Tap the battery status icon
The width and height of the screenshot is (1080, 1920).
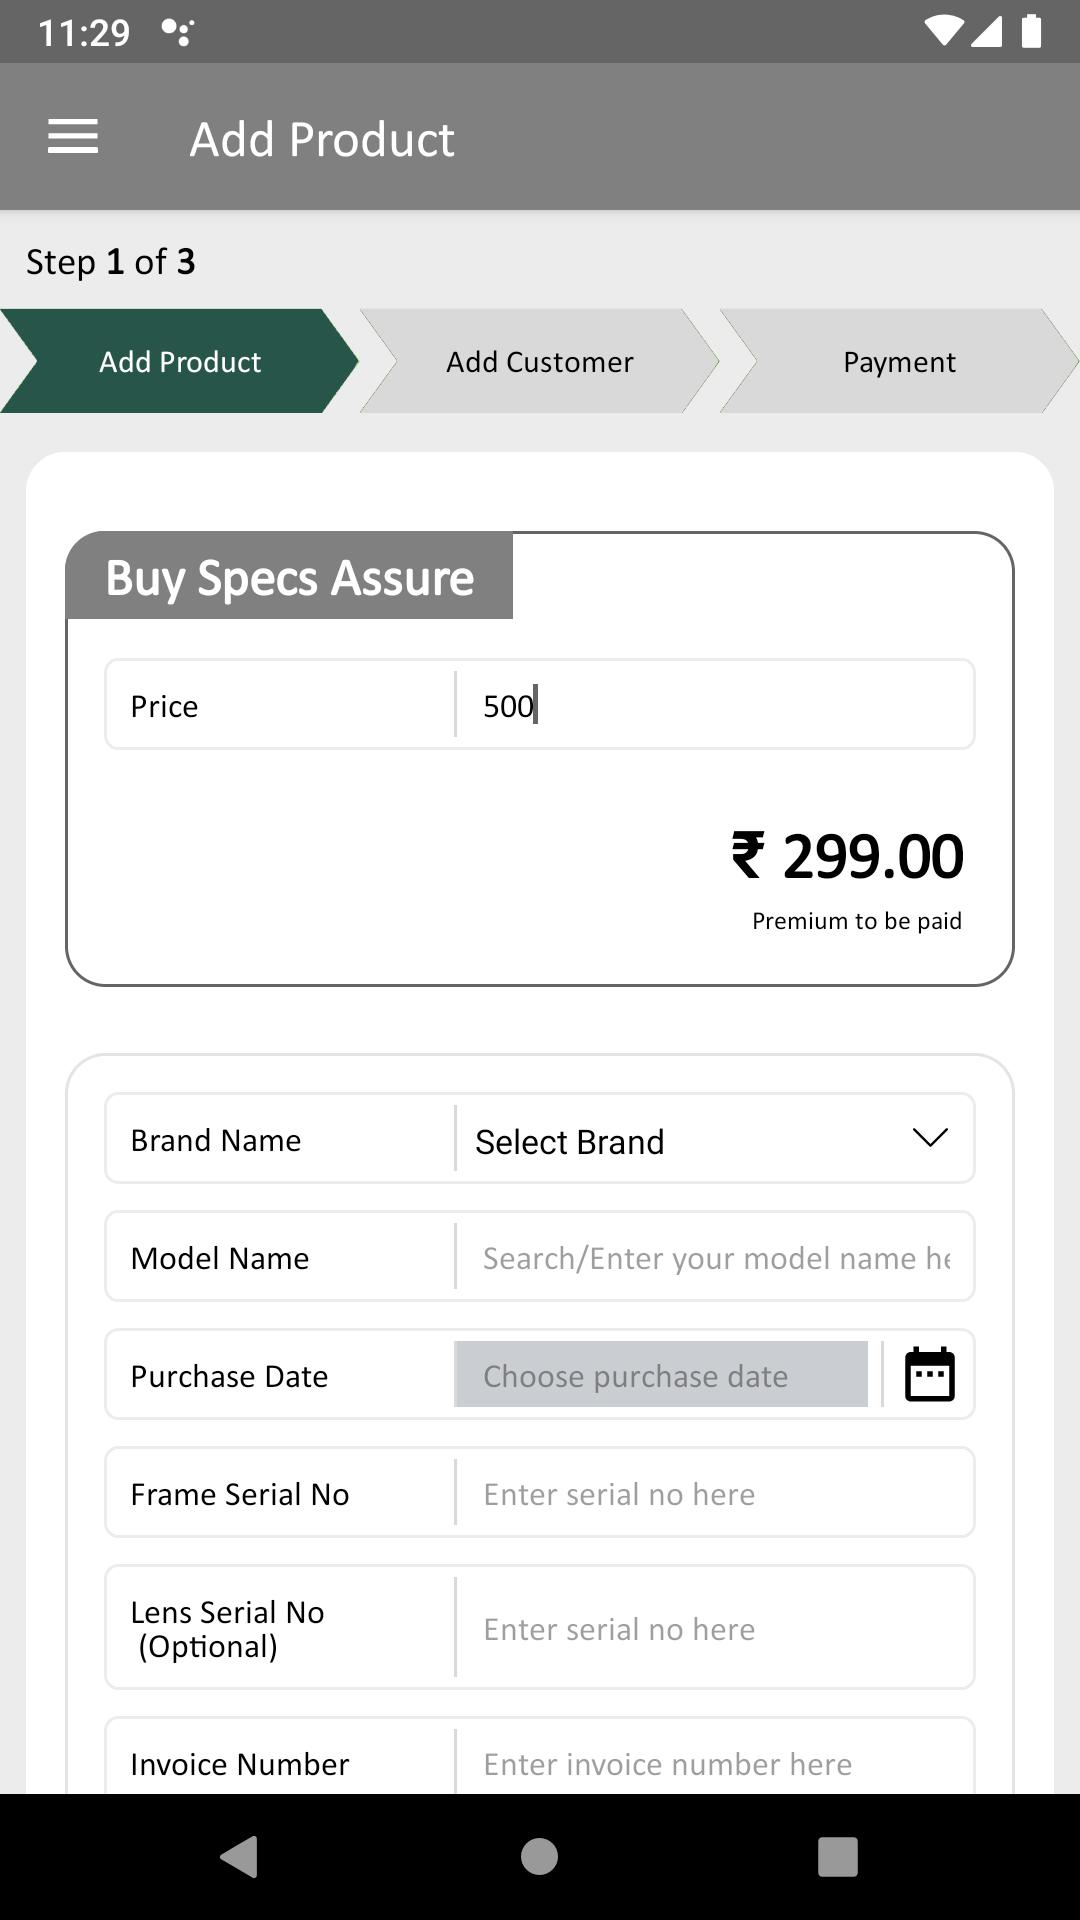click(x=1032, y=31)
